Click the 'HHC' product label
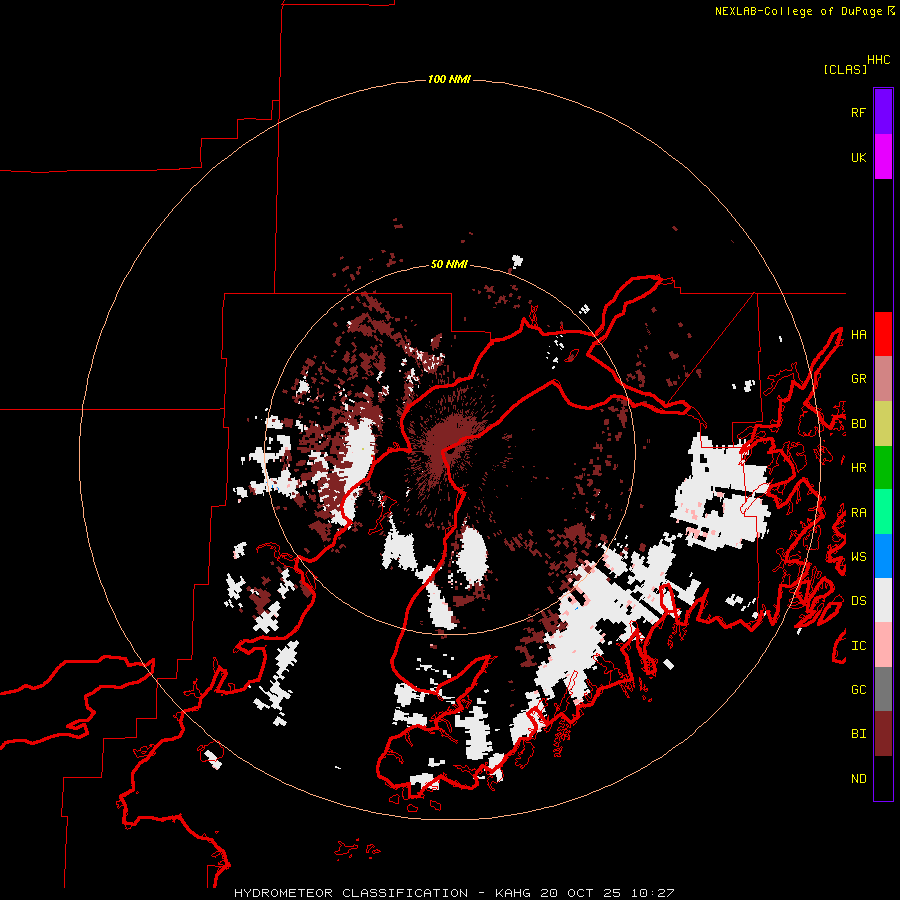The width and height of the screenshot is (900, 900). (x=879, y=60)
